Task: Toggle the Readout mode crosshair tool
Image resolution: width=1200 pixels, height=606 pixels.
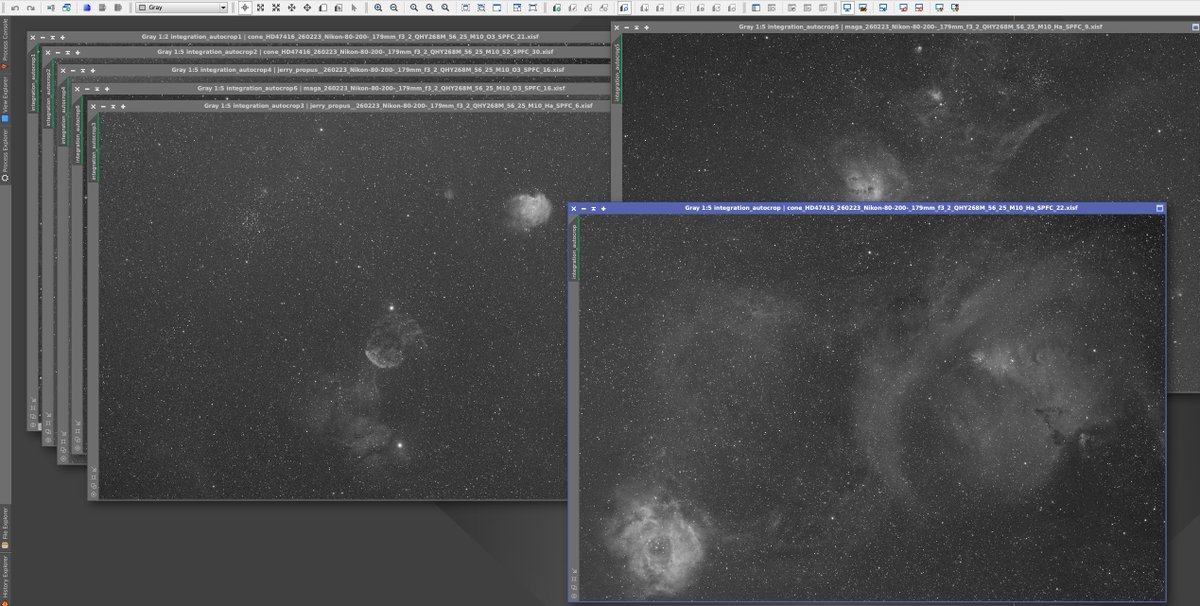Action: (x=245, y=7)
